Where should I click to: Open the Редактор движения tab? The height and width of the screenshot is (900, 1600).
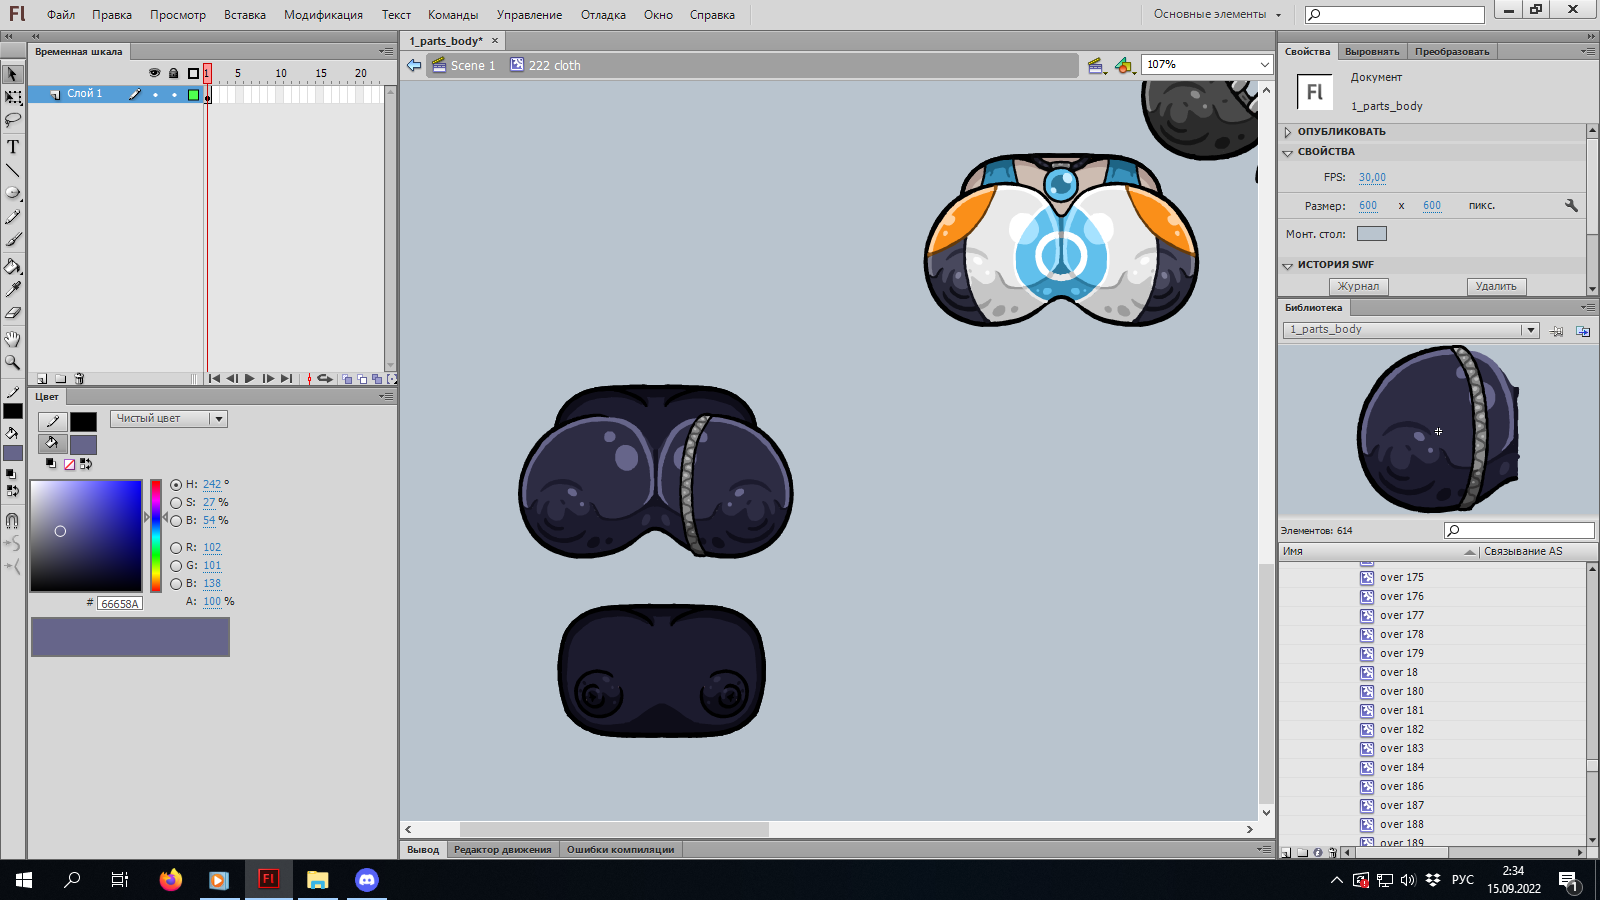tap(503, 850)
